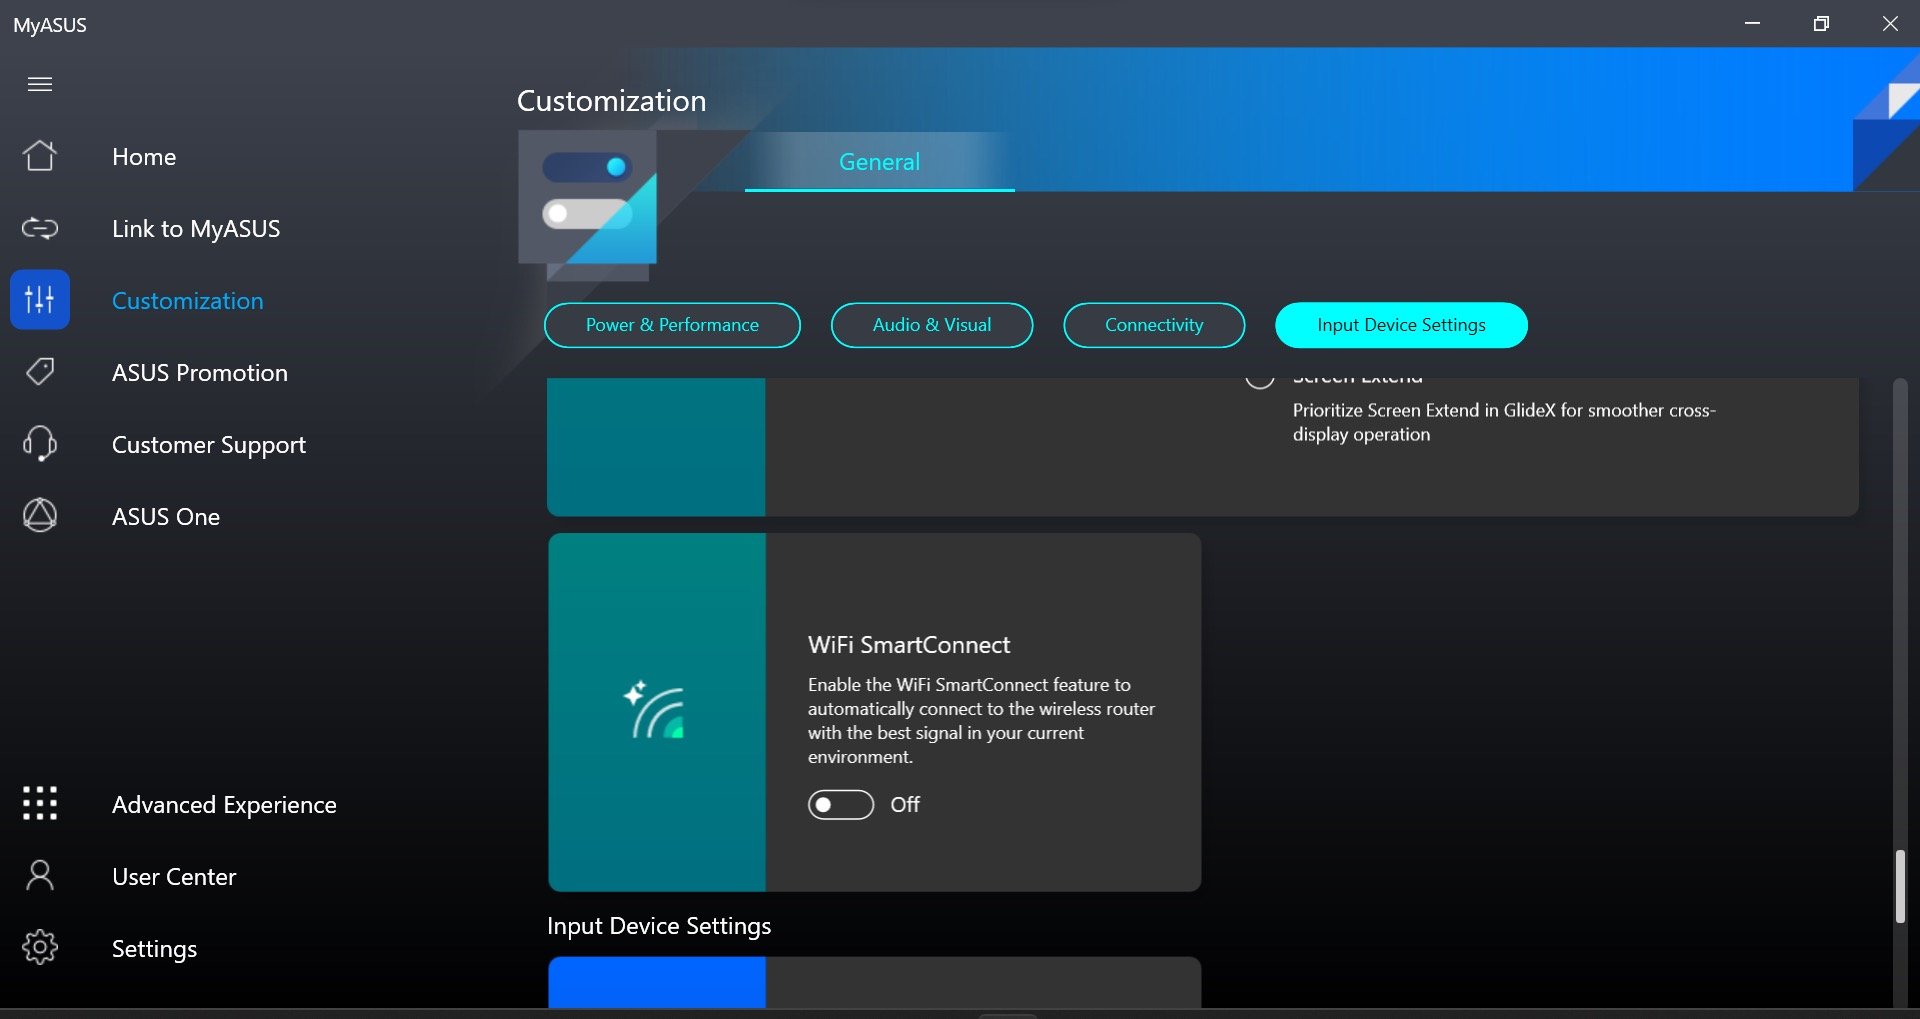Open ASUS One page
The width and height of the screenshot is (1920, 1019).
(x=166, y=517)
